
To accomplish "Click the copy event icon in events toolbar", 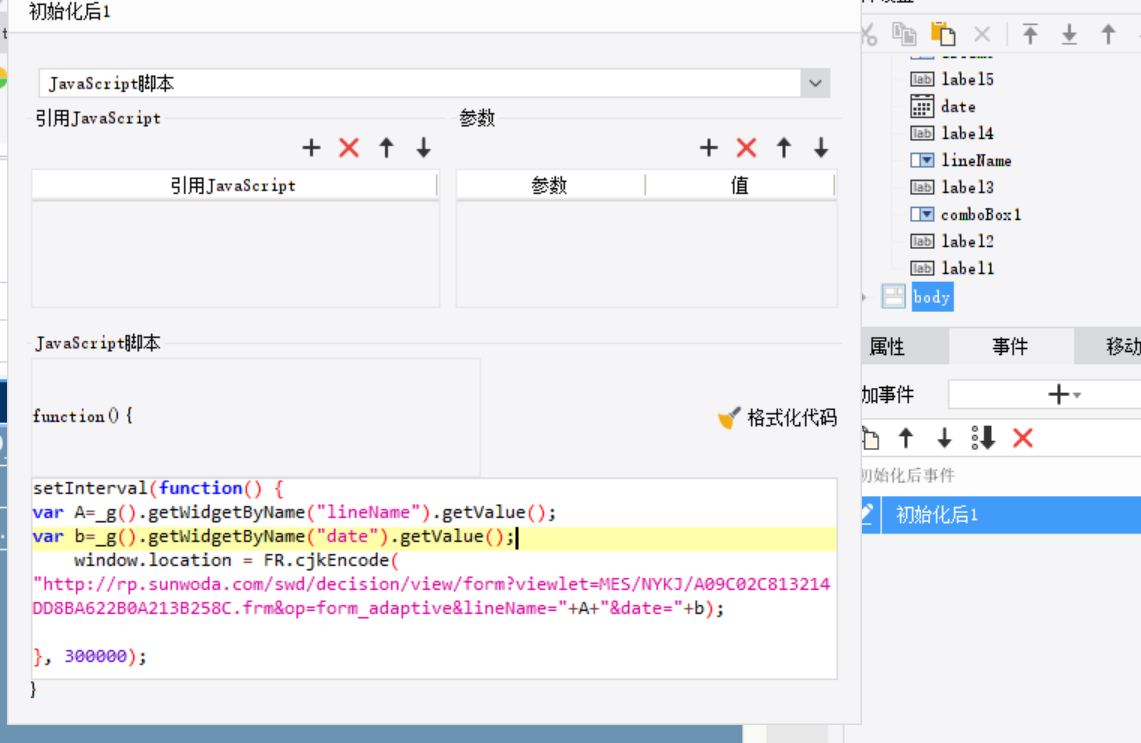I will coord(870,438).
